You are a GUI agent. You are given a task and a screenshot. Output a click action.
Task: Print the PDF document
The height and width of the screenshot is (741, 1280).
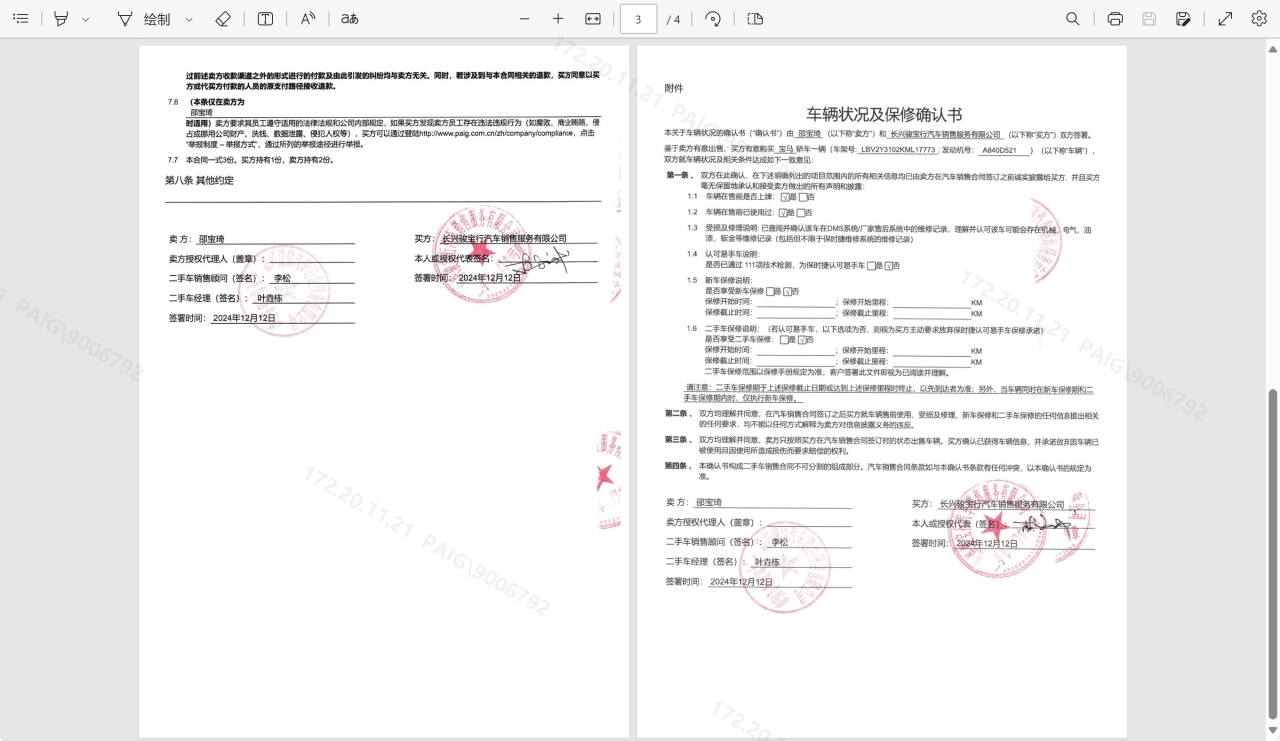pyautogui.click(x=1115, y=19)
